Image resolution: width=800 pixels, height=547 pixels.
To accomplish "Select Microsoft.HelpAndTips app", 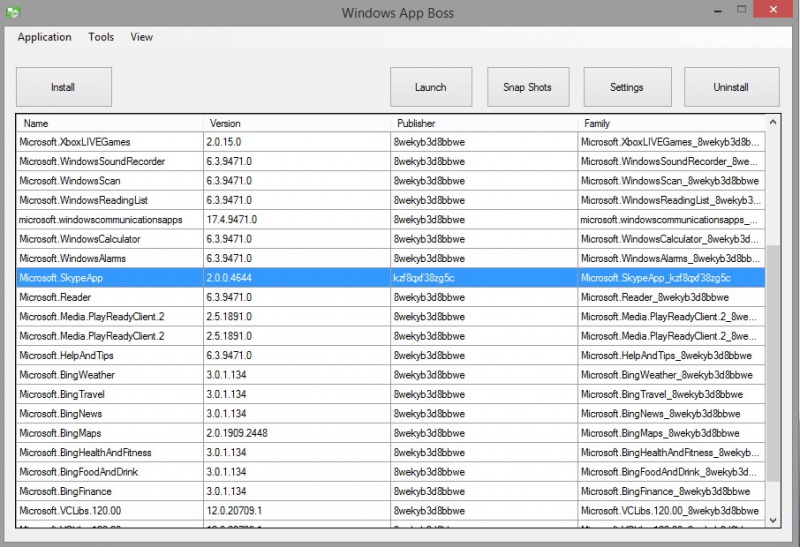I will 391,355.
